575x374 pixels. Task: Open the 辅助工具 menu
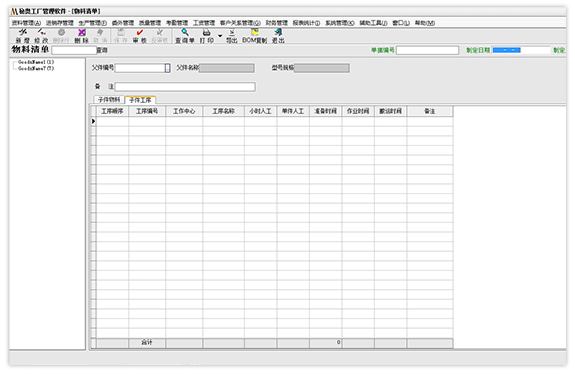pos(373,23)
